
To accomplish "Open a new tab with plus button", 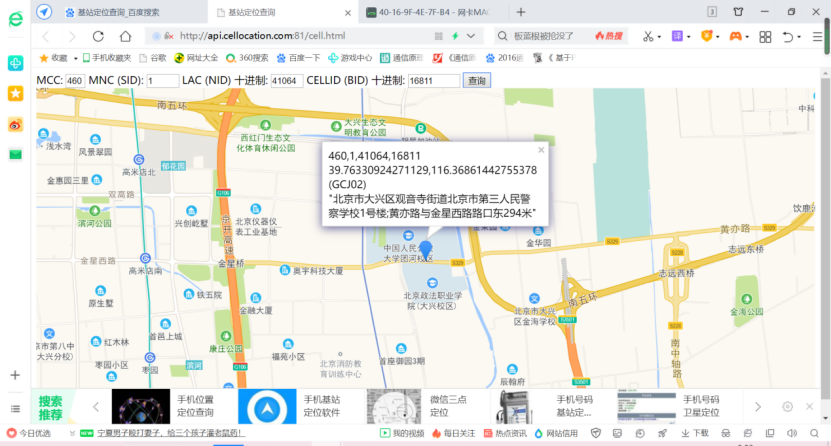I will [521, 12].
